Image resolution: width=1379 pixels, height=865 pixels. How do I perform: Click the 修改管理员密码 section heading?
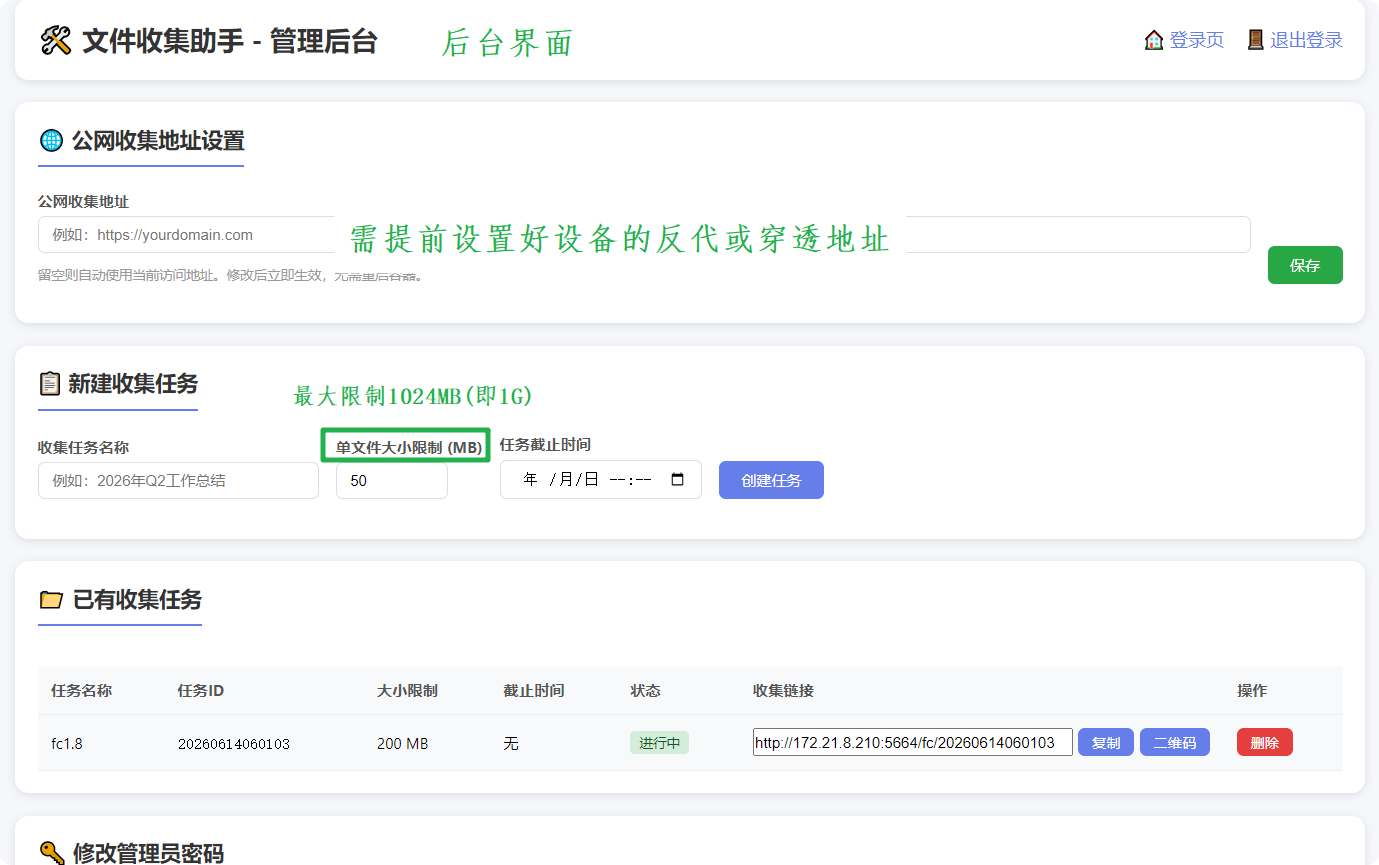(148, 853)
